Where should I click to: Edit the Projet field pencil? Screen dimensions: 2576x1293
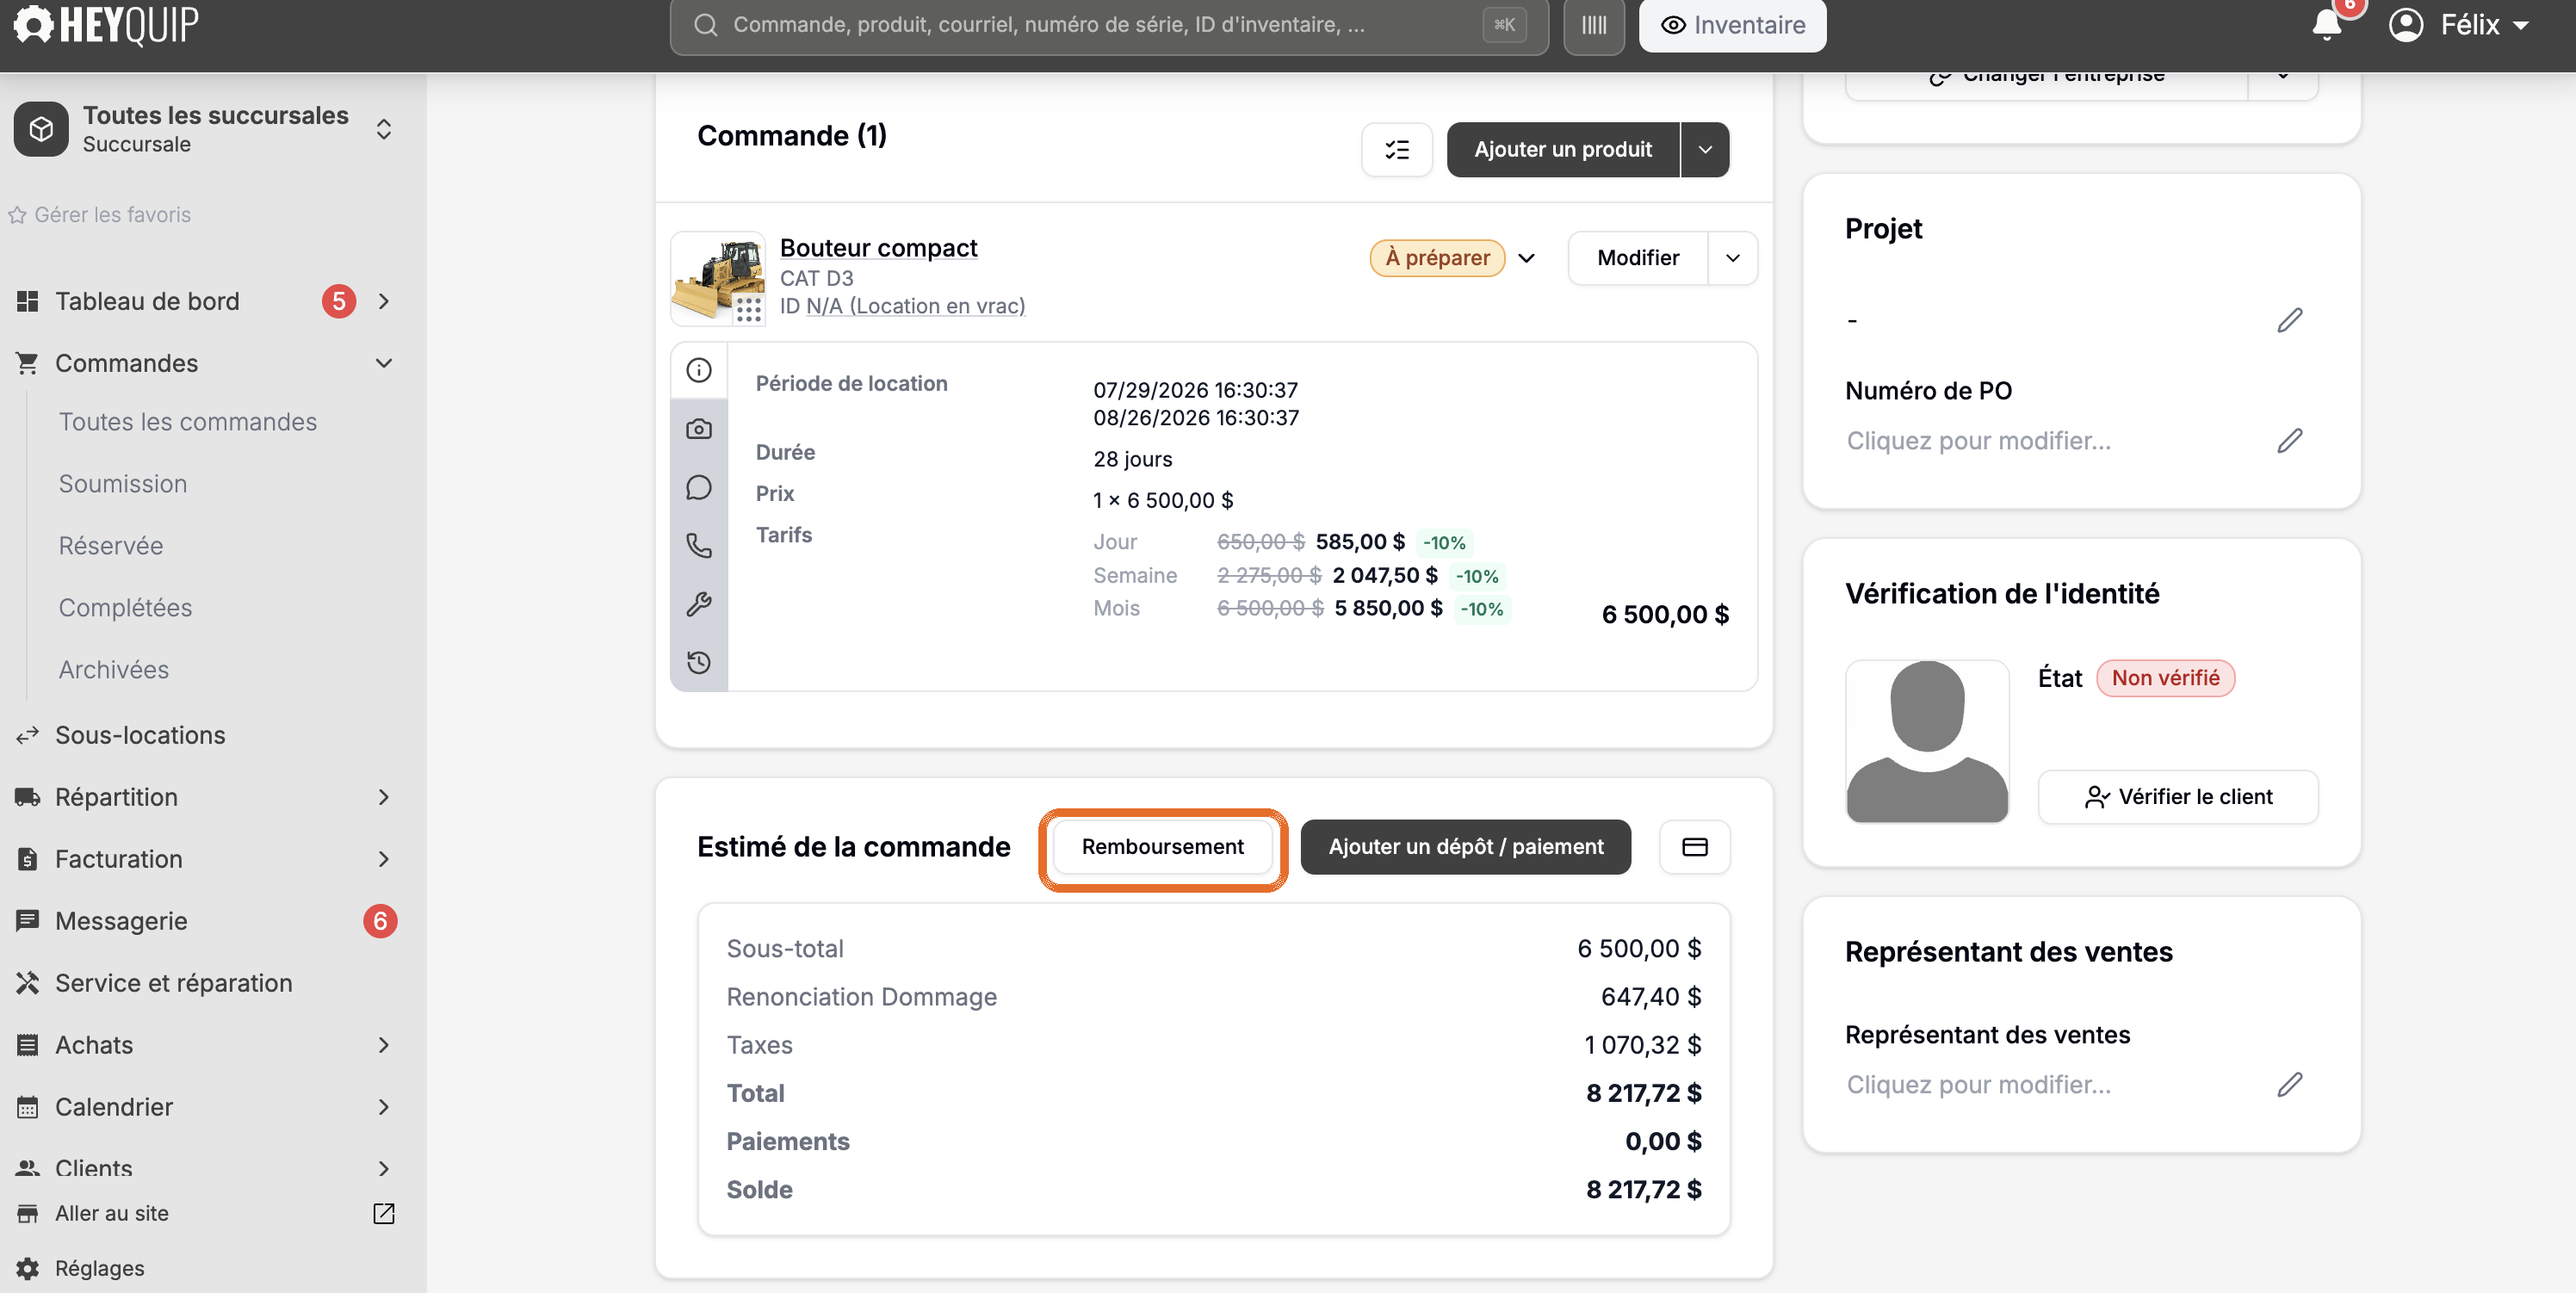pos(2290,320)
